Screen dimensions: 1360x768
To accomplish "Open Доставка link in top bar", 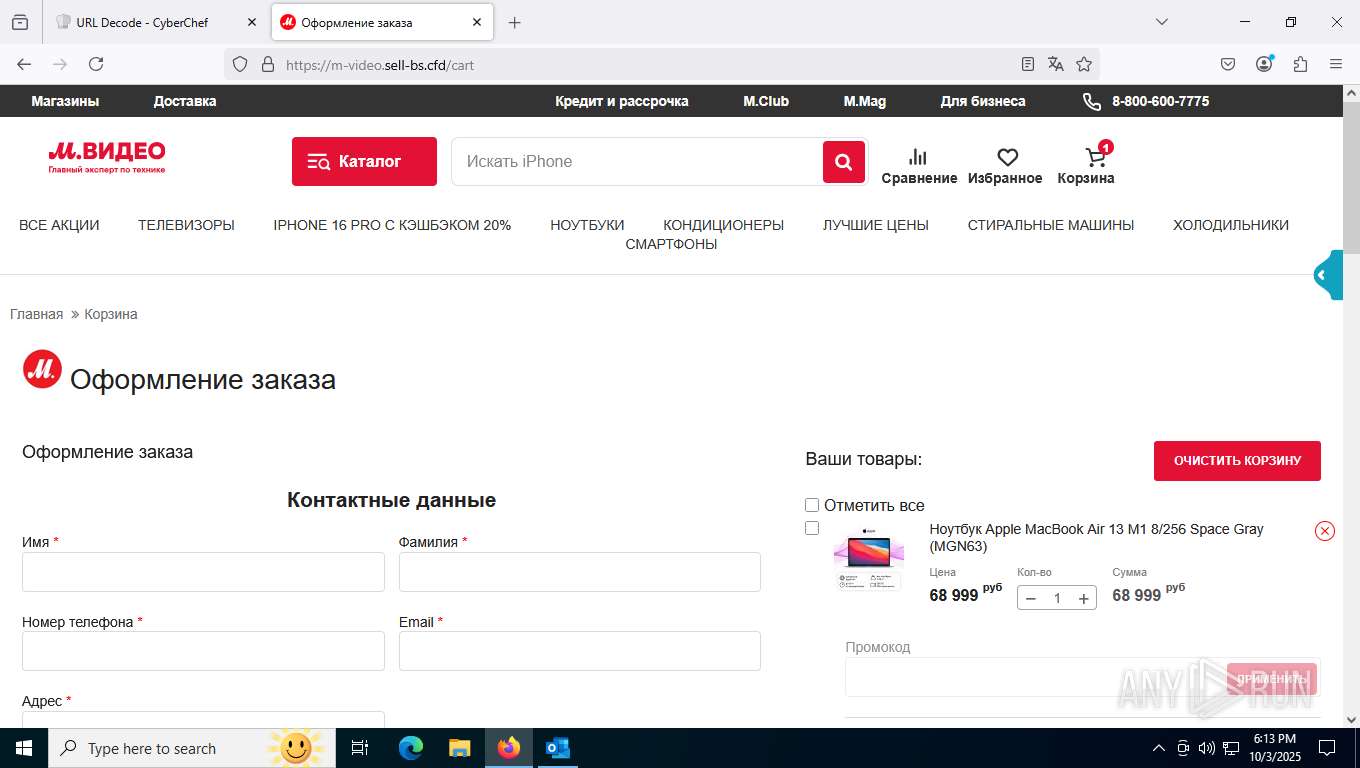I will pos(185,101).
